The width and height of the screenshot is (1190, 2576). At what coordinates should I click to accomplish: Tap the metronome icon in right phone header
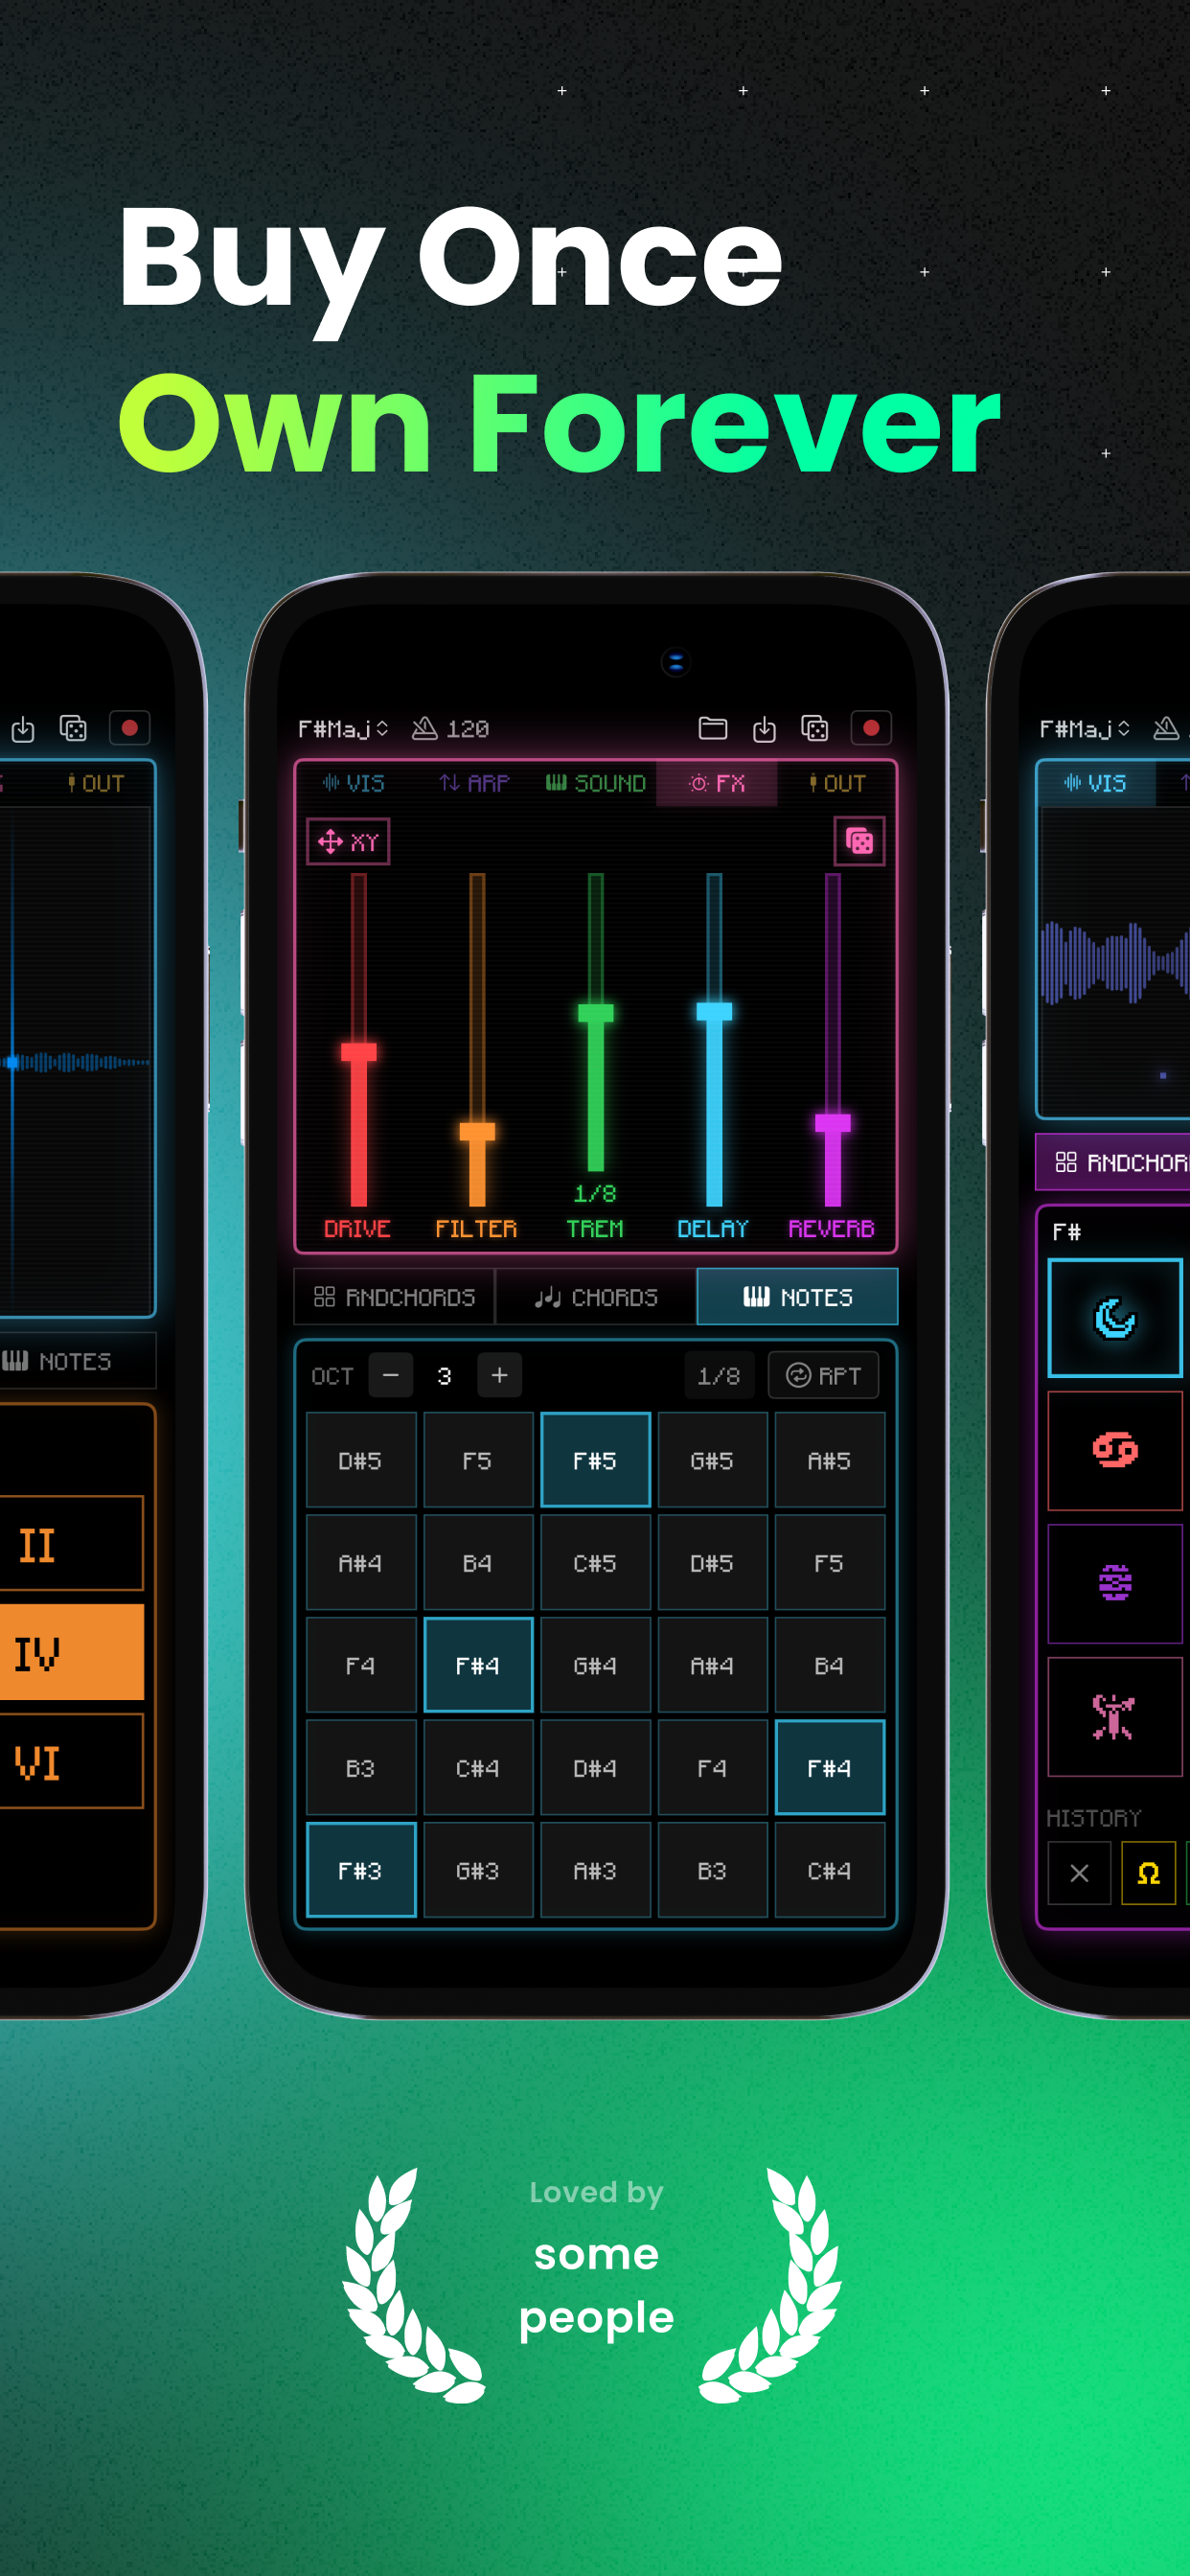[1166, 728]
